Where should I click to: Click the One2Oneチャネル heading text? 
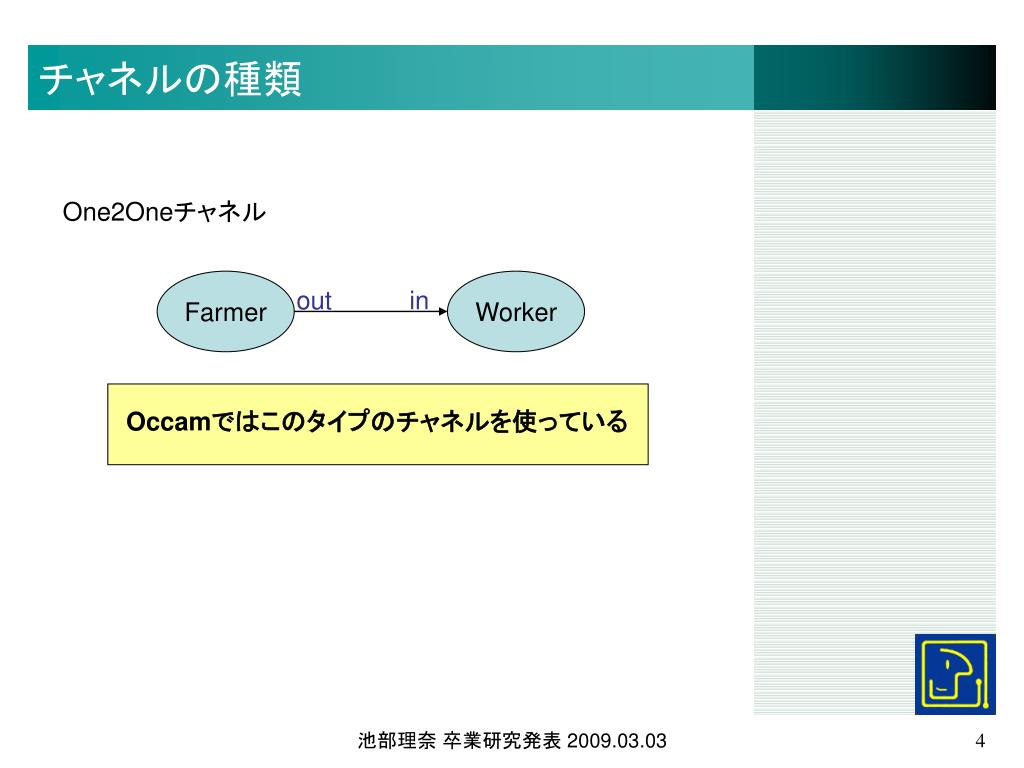tap(164, 212)
